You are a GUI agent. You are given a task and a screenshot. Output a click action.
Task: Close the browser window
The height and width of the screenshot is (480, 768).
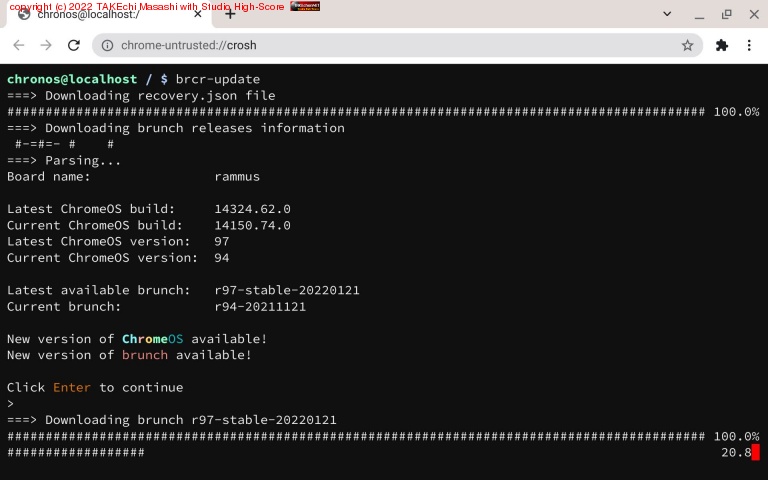click(752, 14)
